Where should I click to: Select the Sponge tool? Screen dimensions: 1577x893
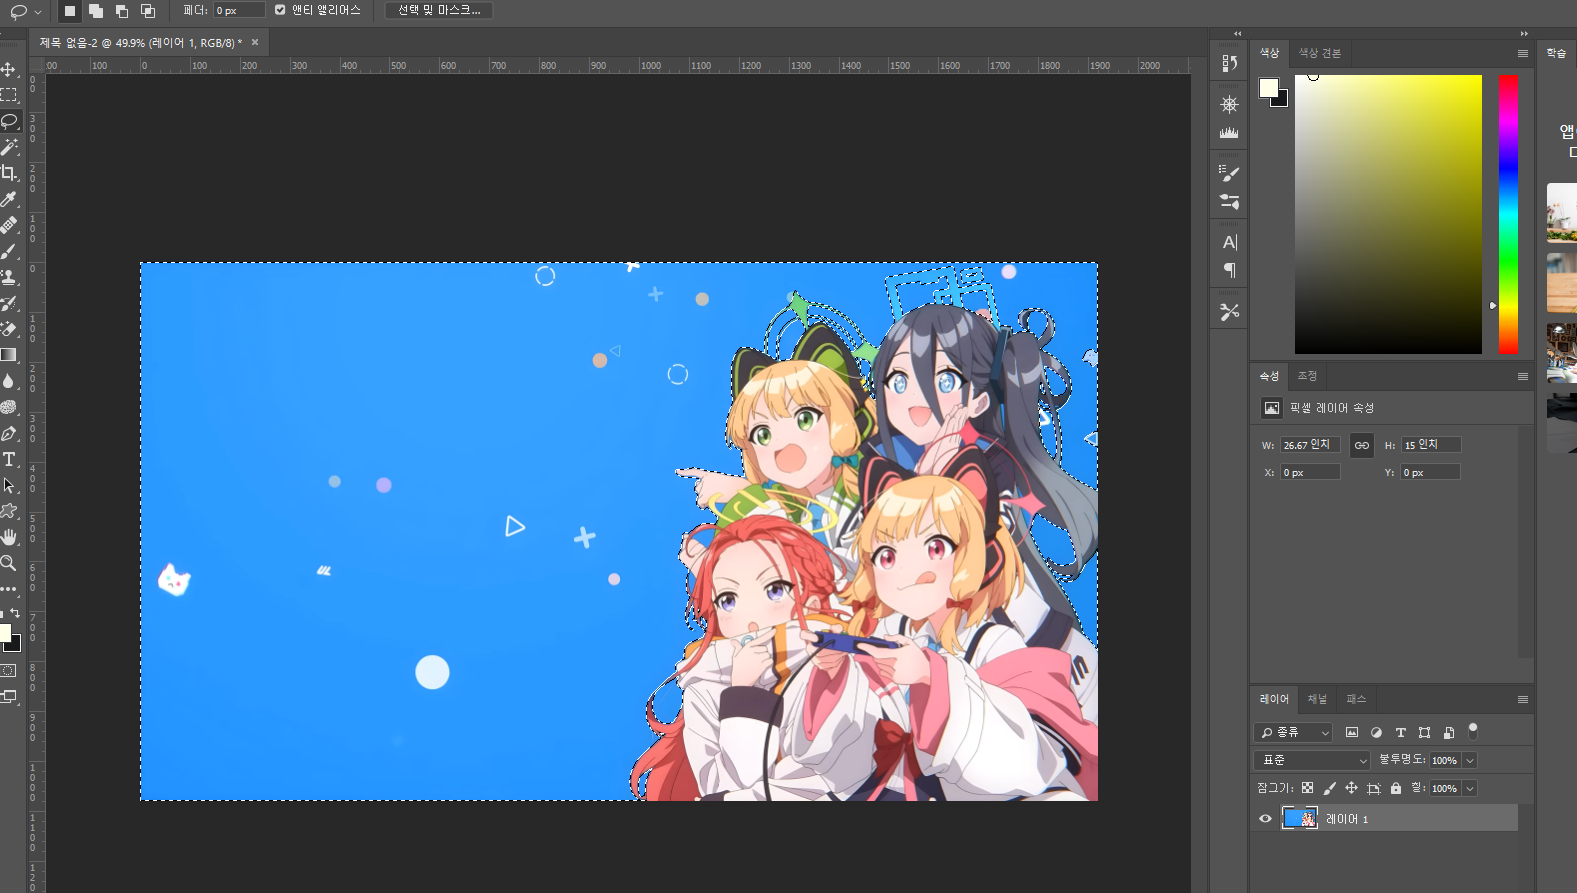coord(9,407)
